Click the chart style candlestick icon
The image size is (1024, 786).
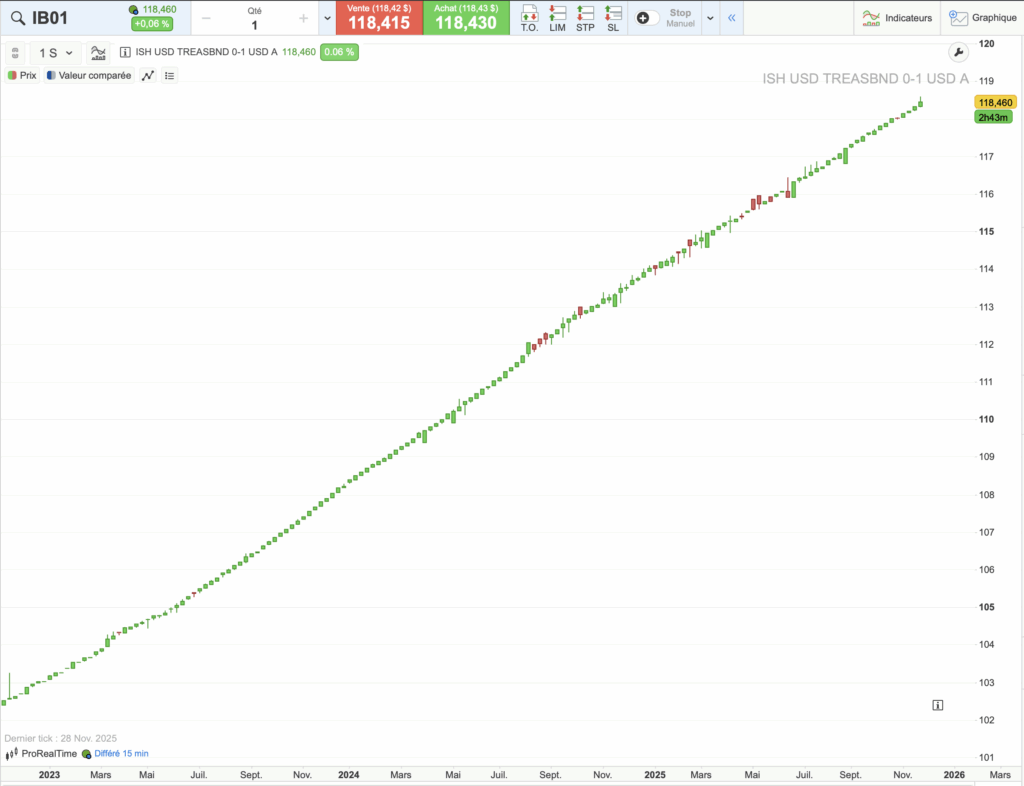tap(99, 53)
